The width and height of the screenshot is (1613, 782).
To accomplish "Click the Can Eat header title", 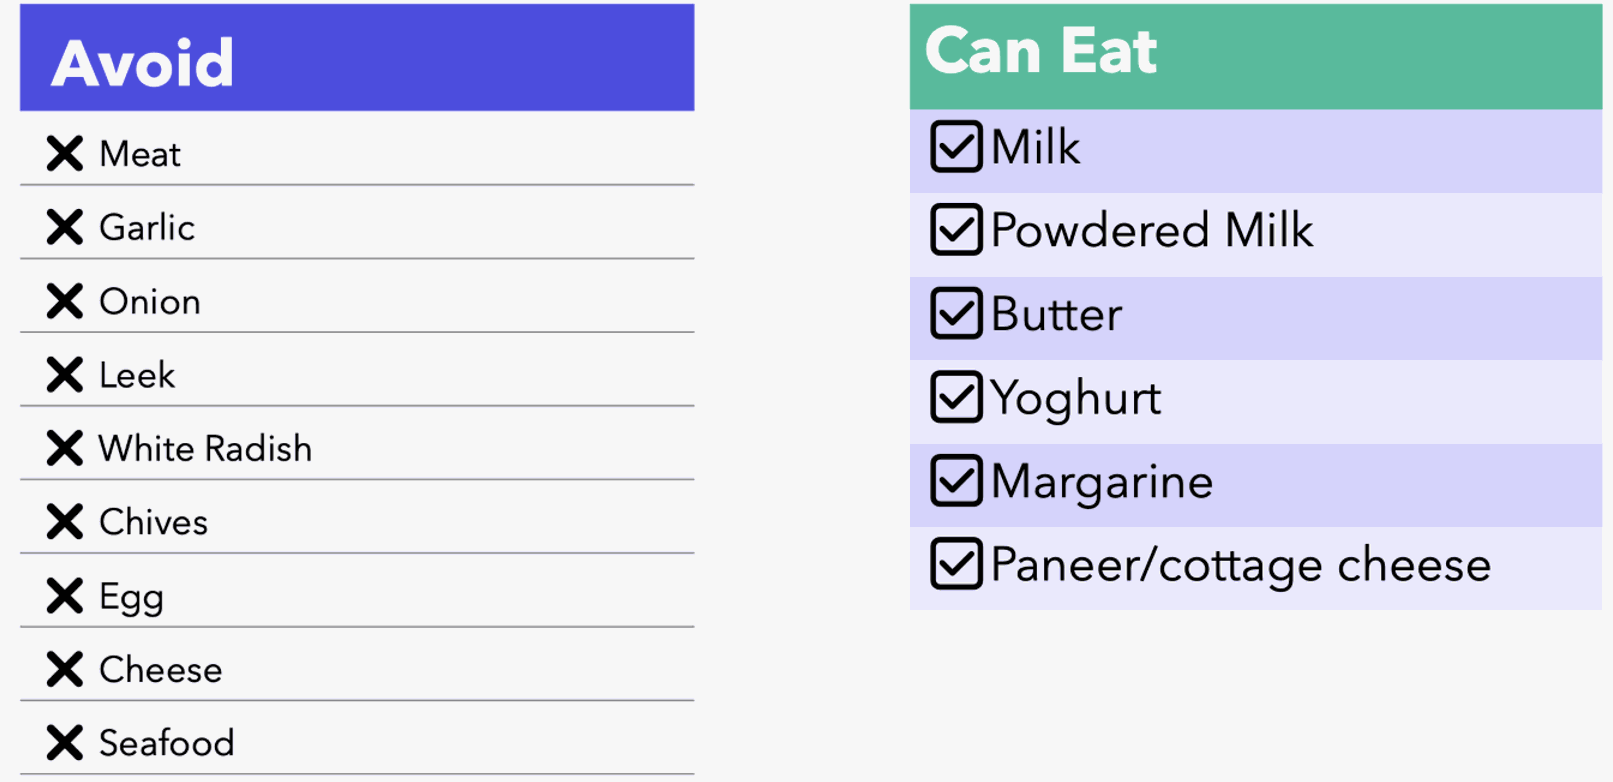I will [x=1040, y=51].
